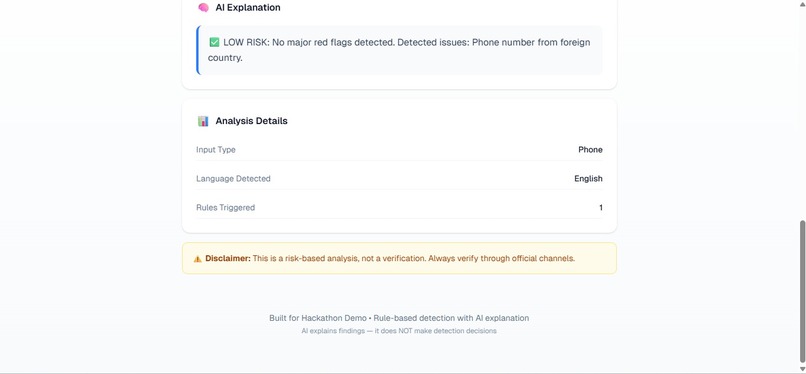Click the green checkmark LOW RISK icon
The height and width of the screenshot is (374, 806).
[214, 42]
